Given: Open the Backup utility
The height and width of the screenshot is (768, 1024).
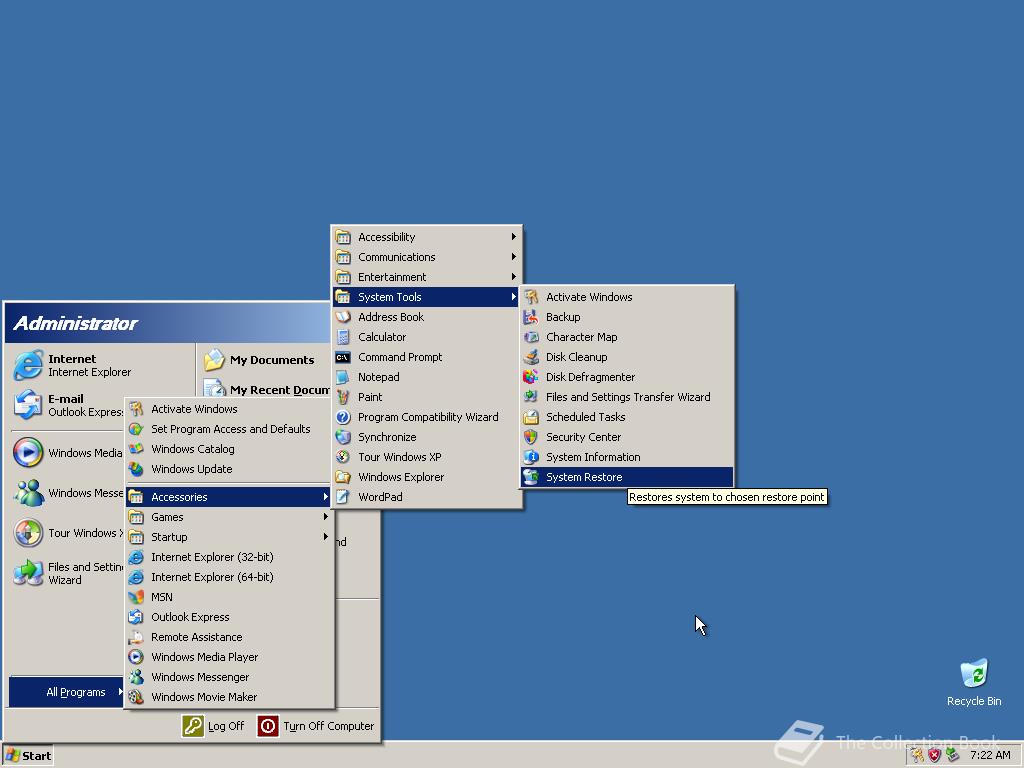Looking at the screenshot, I should click(565, 317).
